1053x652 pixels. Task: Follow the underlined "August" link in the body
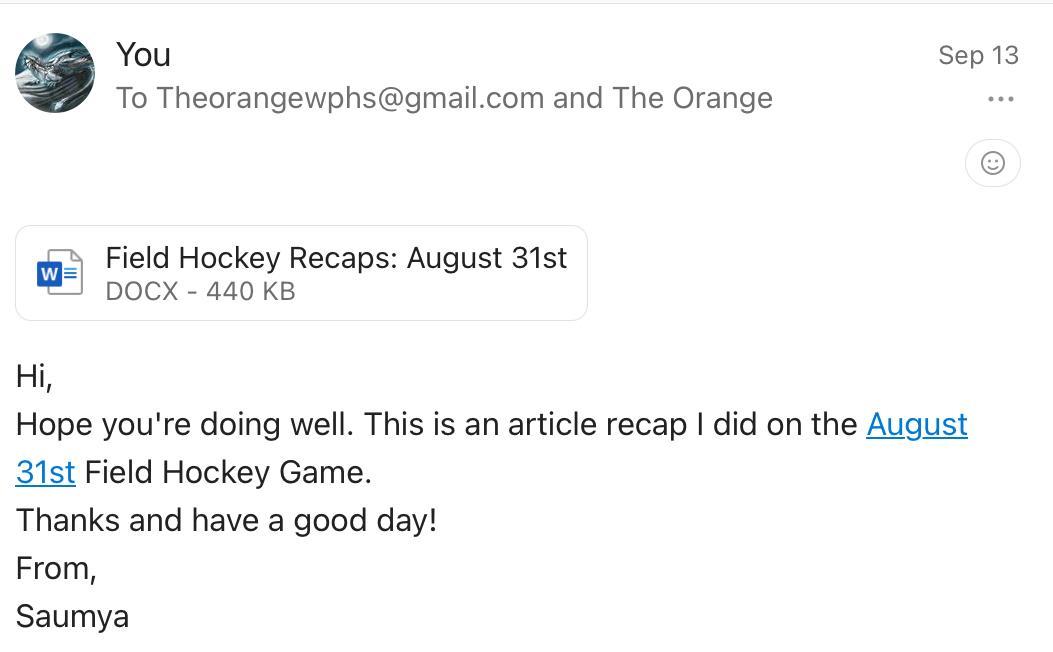click(916, 425)
